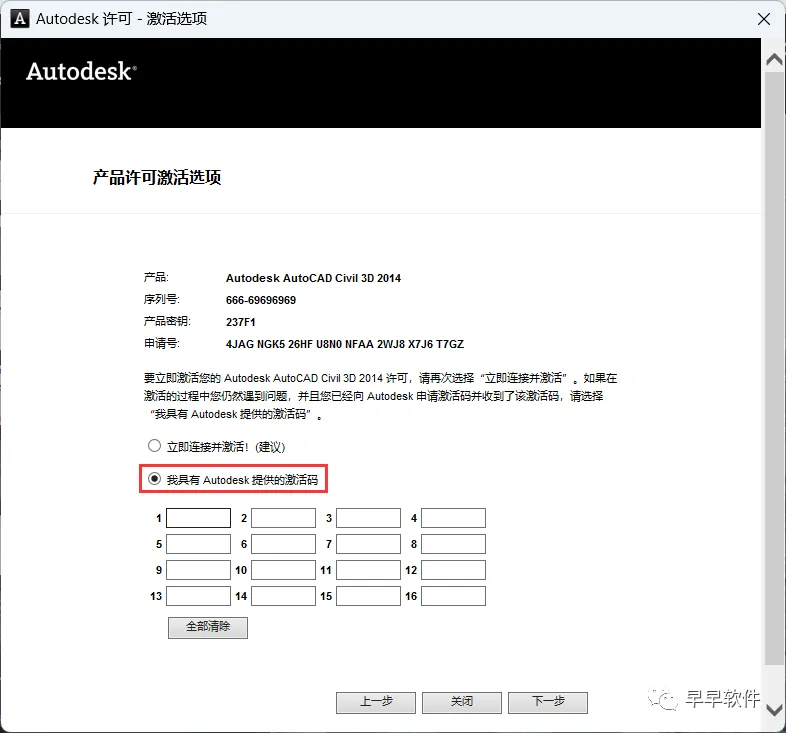This screenshot has height=733, width=786.
Task: Focus activation code field 4
Action: pos(453,518)
